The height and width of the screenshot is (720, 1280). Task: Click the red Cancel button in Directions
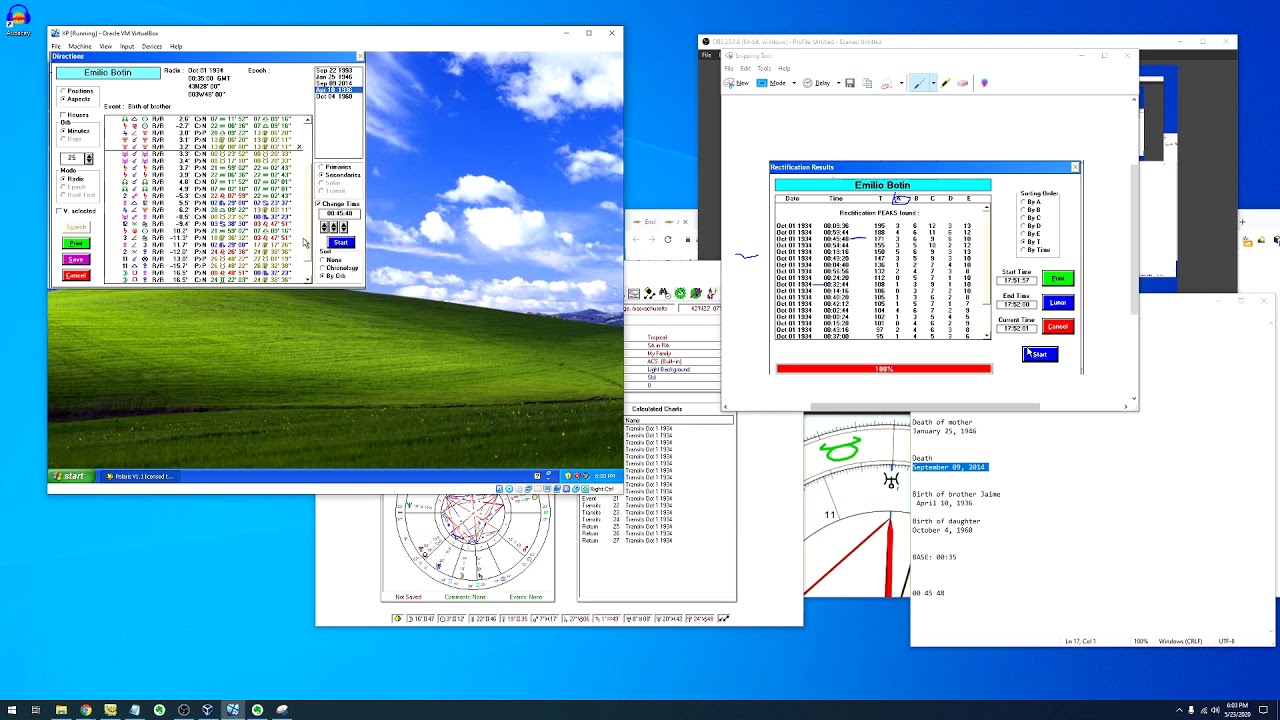[x=76, y=276]
